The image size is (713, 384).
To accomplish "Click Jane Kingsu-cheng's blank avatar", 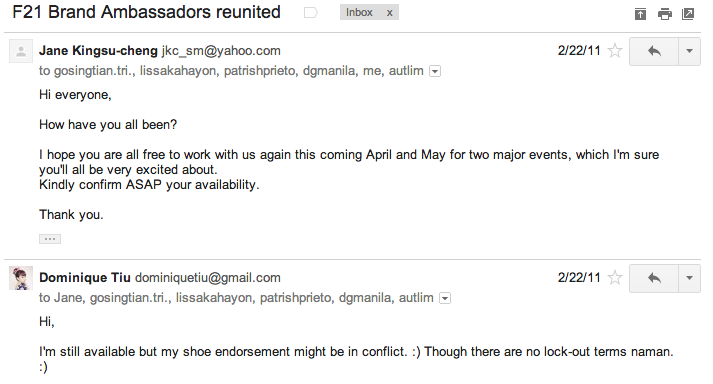I will (21, 51).
